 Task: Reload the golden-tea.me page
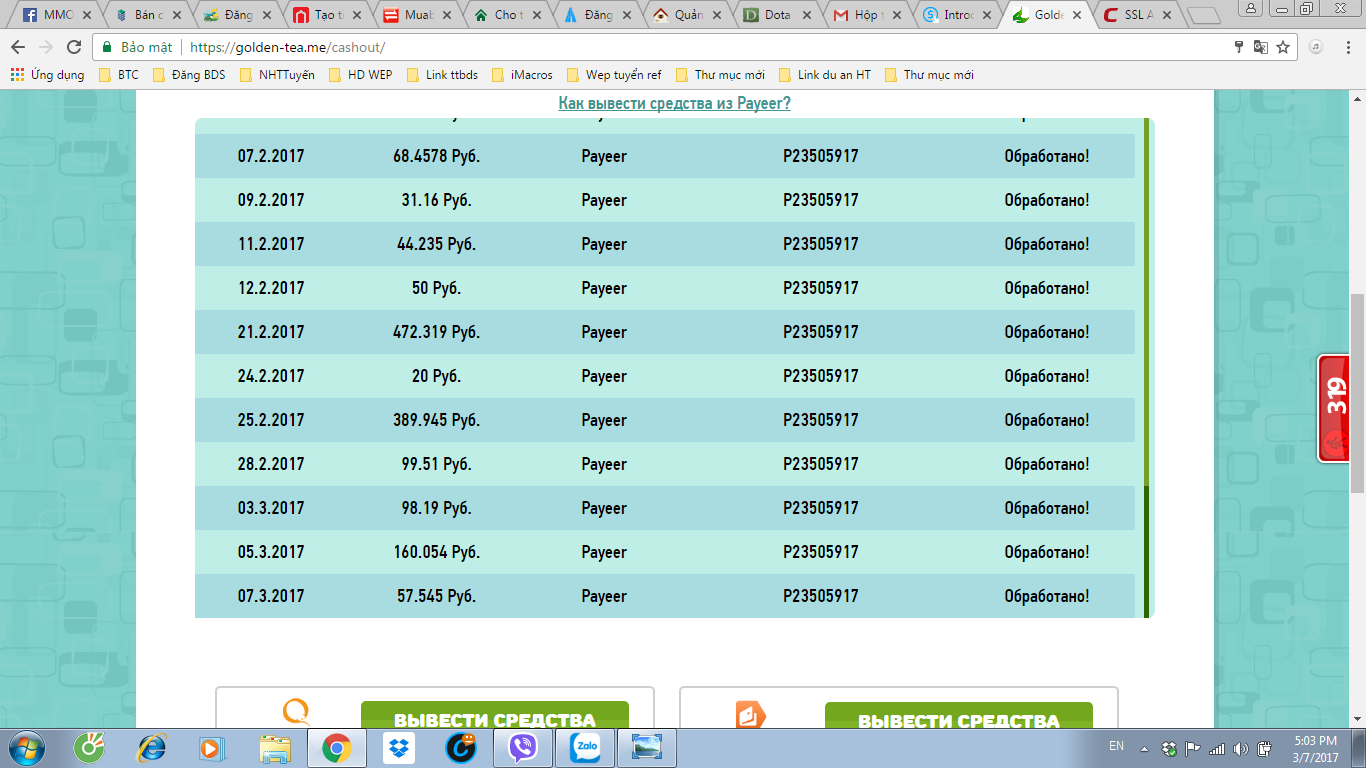coord(74,47)
